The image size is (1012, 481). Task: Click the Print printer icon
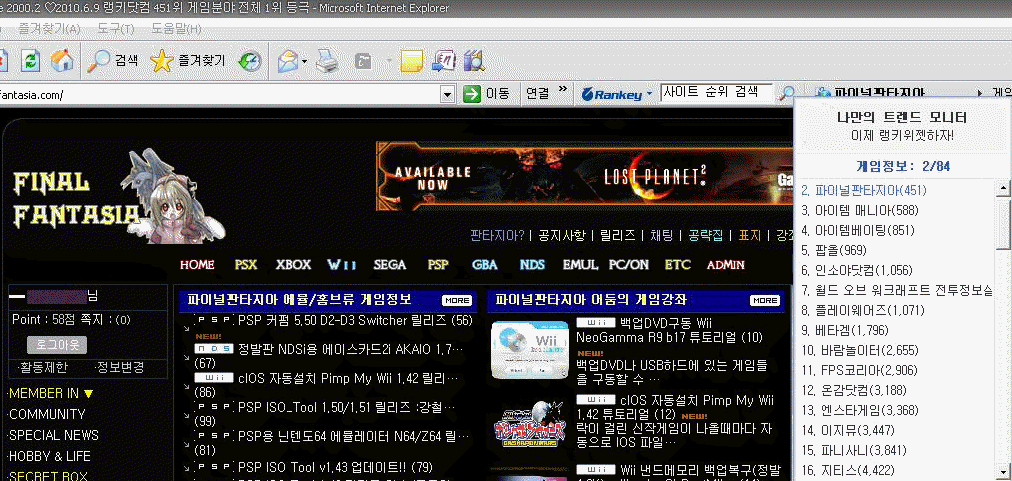(327, 61)
